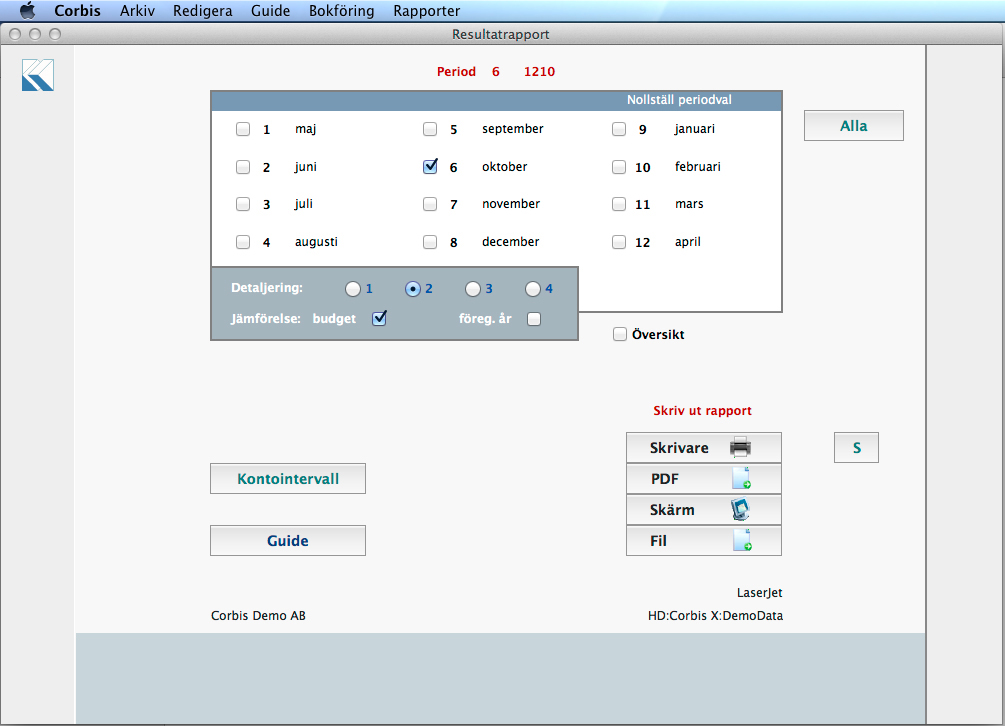Screen dimensions: 1005x726
Task: Select Detaljering level 1
Action: [353, 289]
